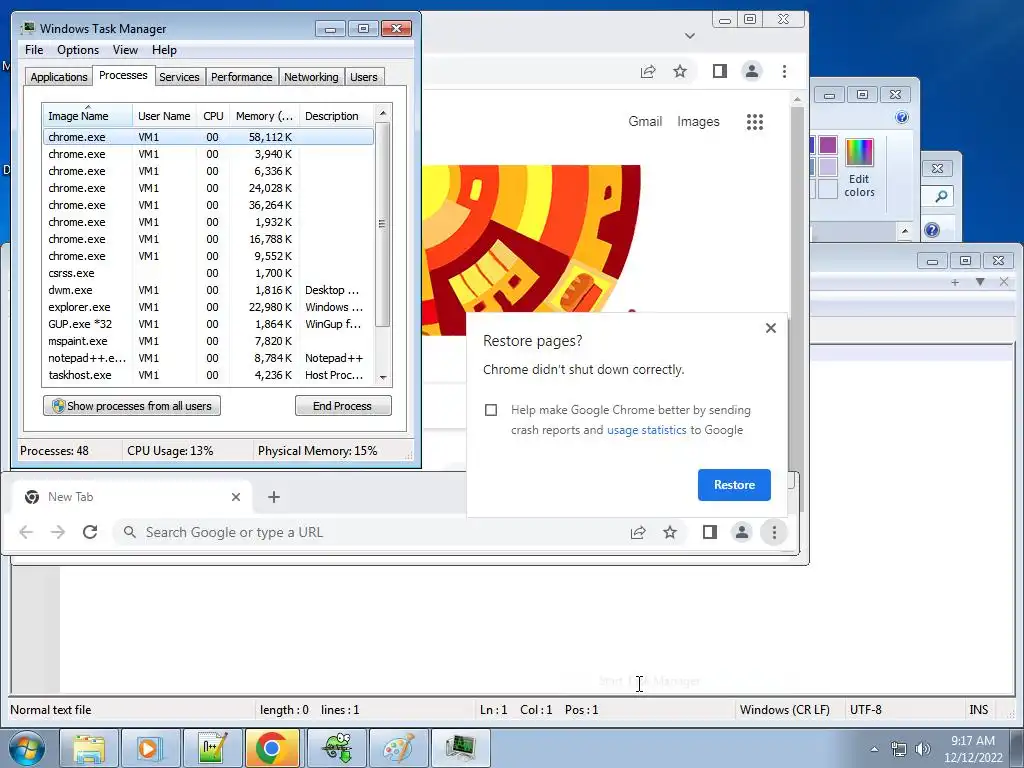1024x768 pixels.
Task: Show hidden tray icons arrow
Action: click(874, 749)
